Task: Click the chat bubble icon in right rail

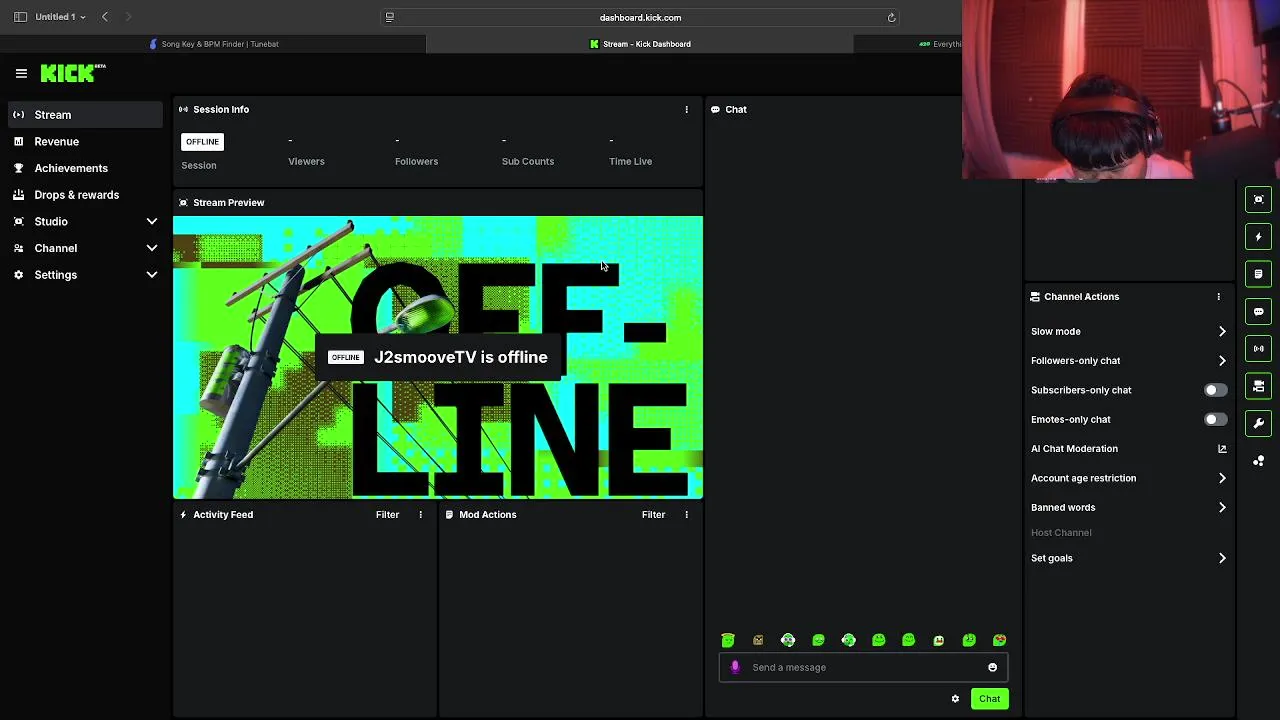Action: [x=1258, y=311]
